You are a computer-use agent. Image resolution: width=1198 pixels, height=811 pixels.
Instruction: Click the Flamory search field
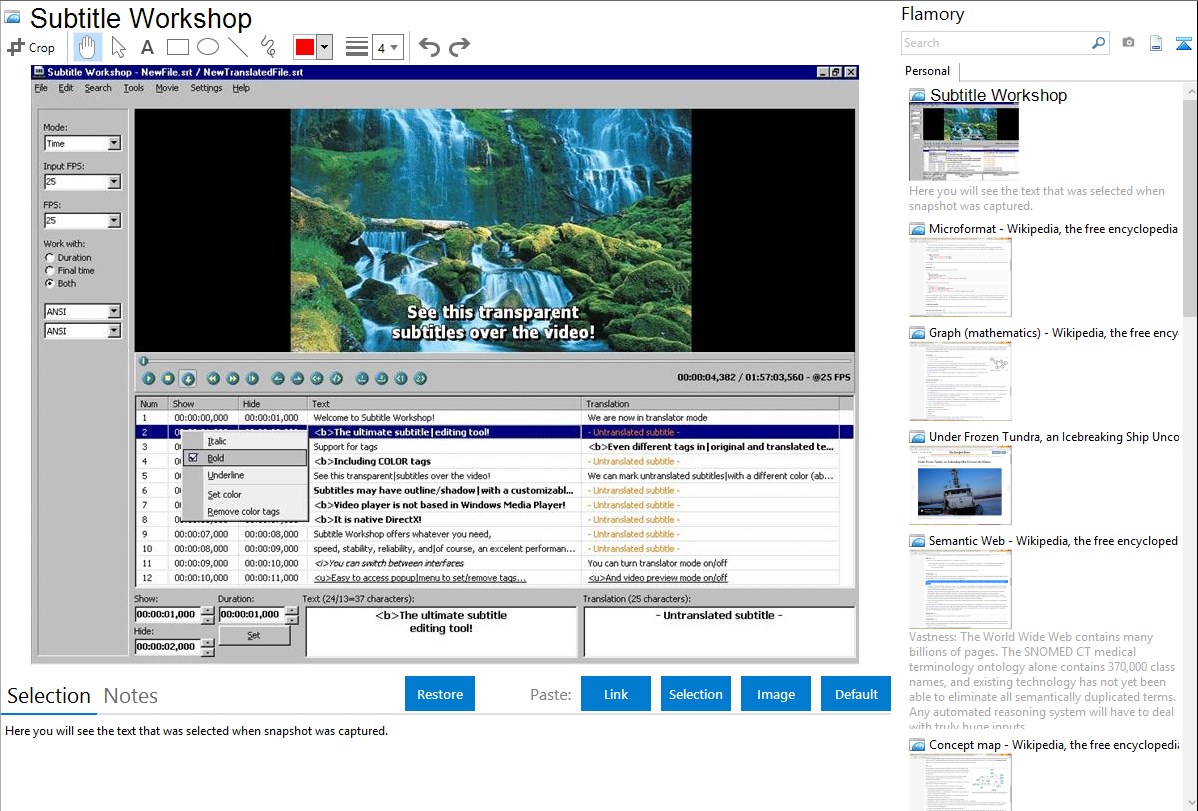click(995, 43)
